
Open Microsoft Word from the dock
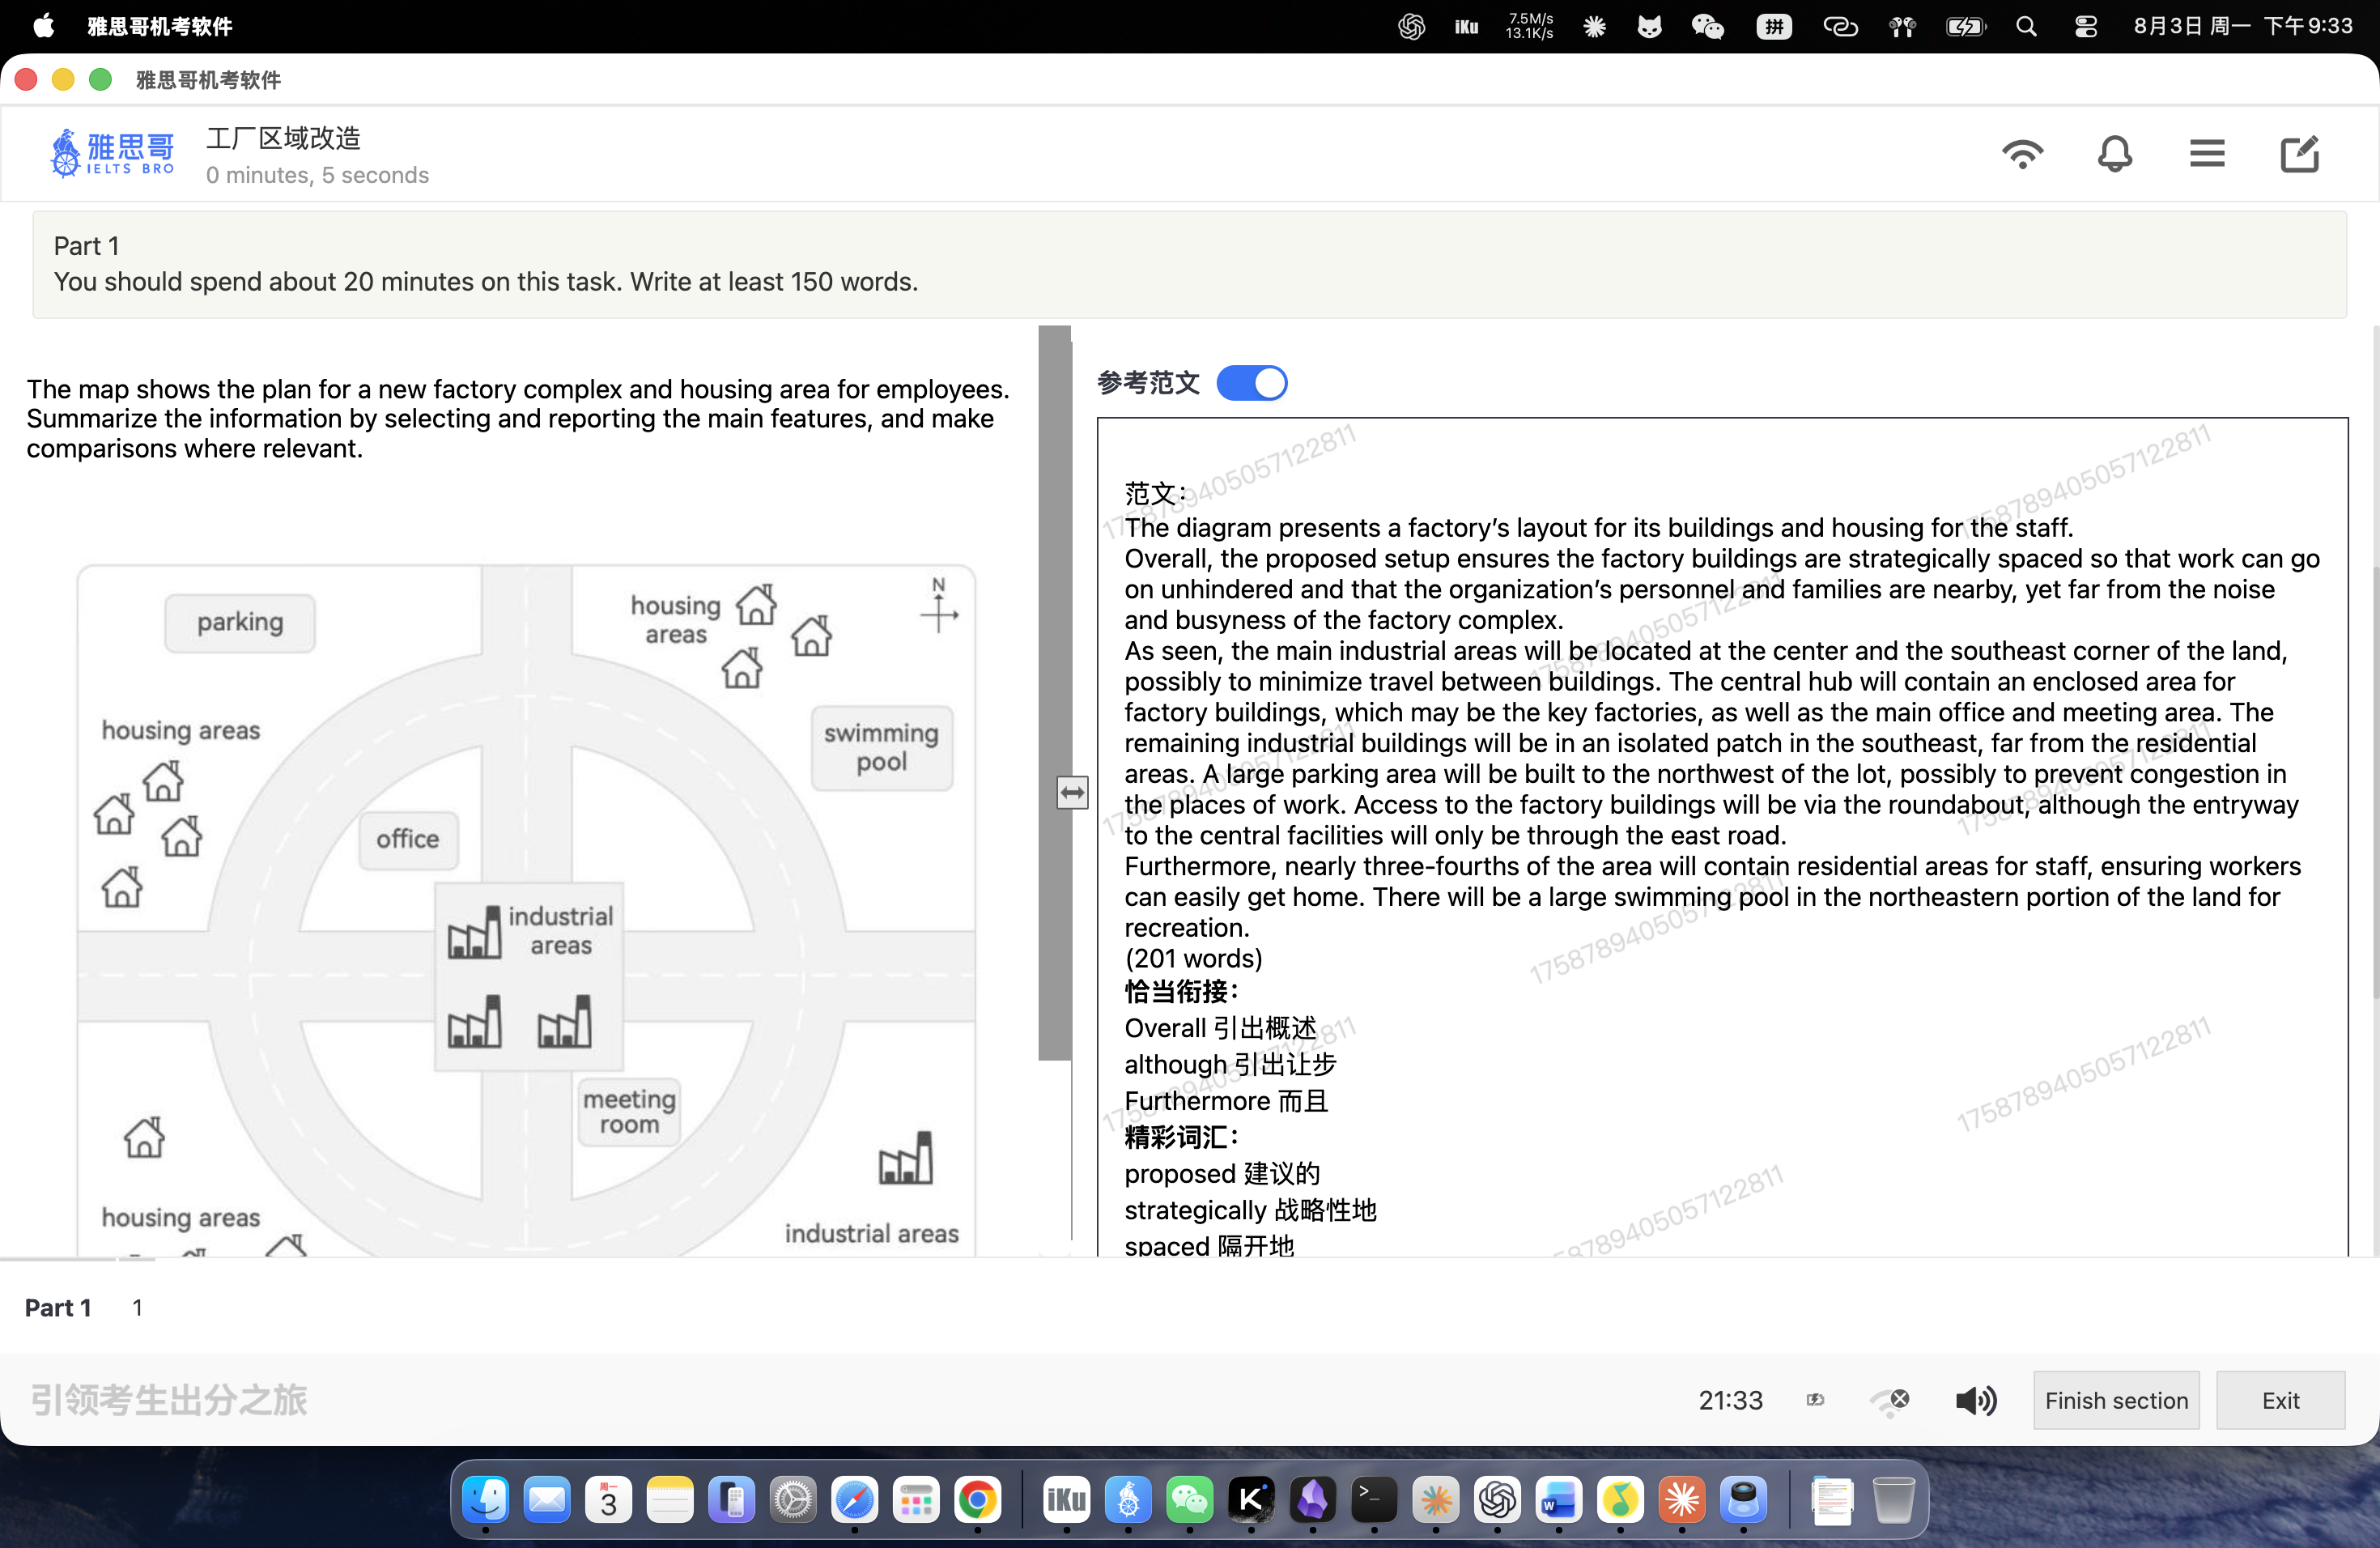pos(1559,1499)
